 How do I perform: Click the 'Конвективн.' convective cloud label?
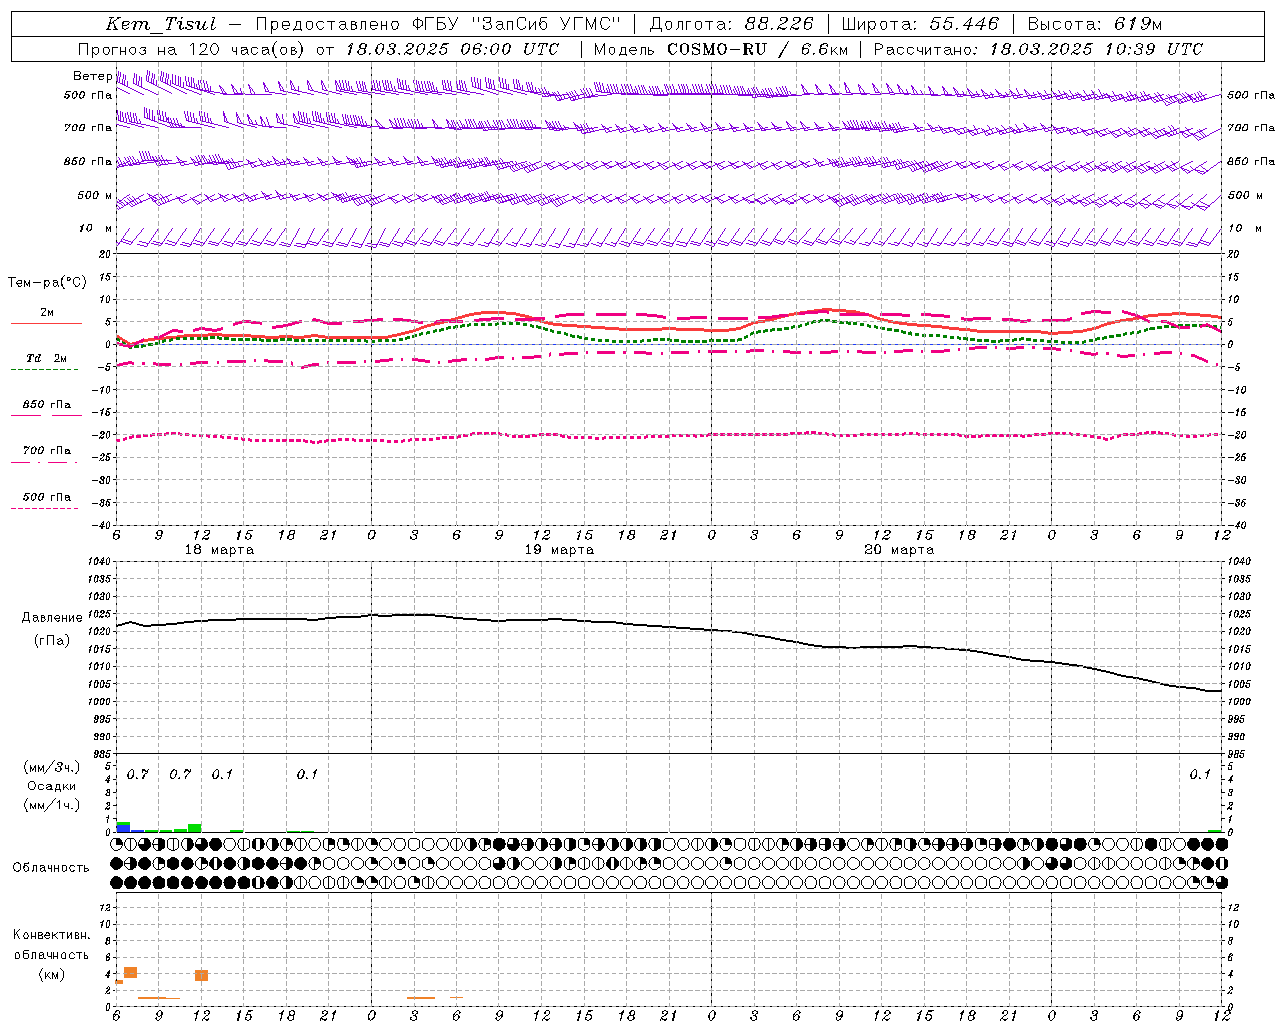click(x=51, y=935)
